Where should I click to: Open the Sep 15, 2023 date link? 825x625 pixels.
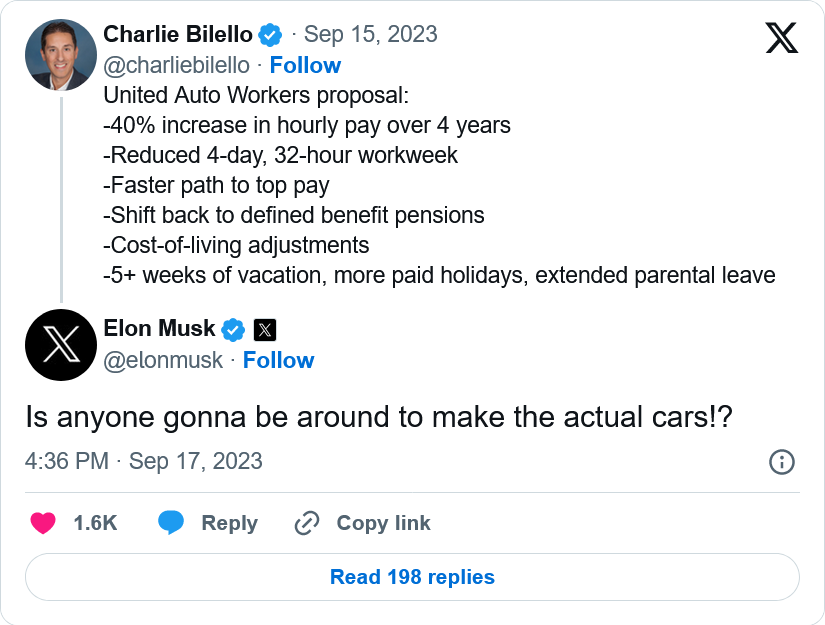click(370, 34)
